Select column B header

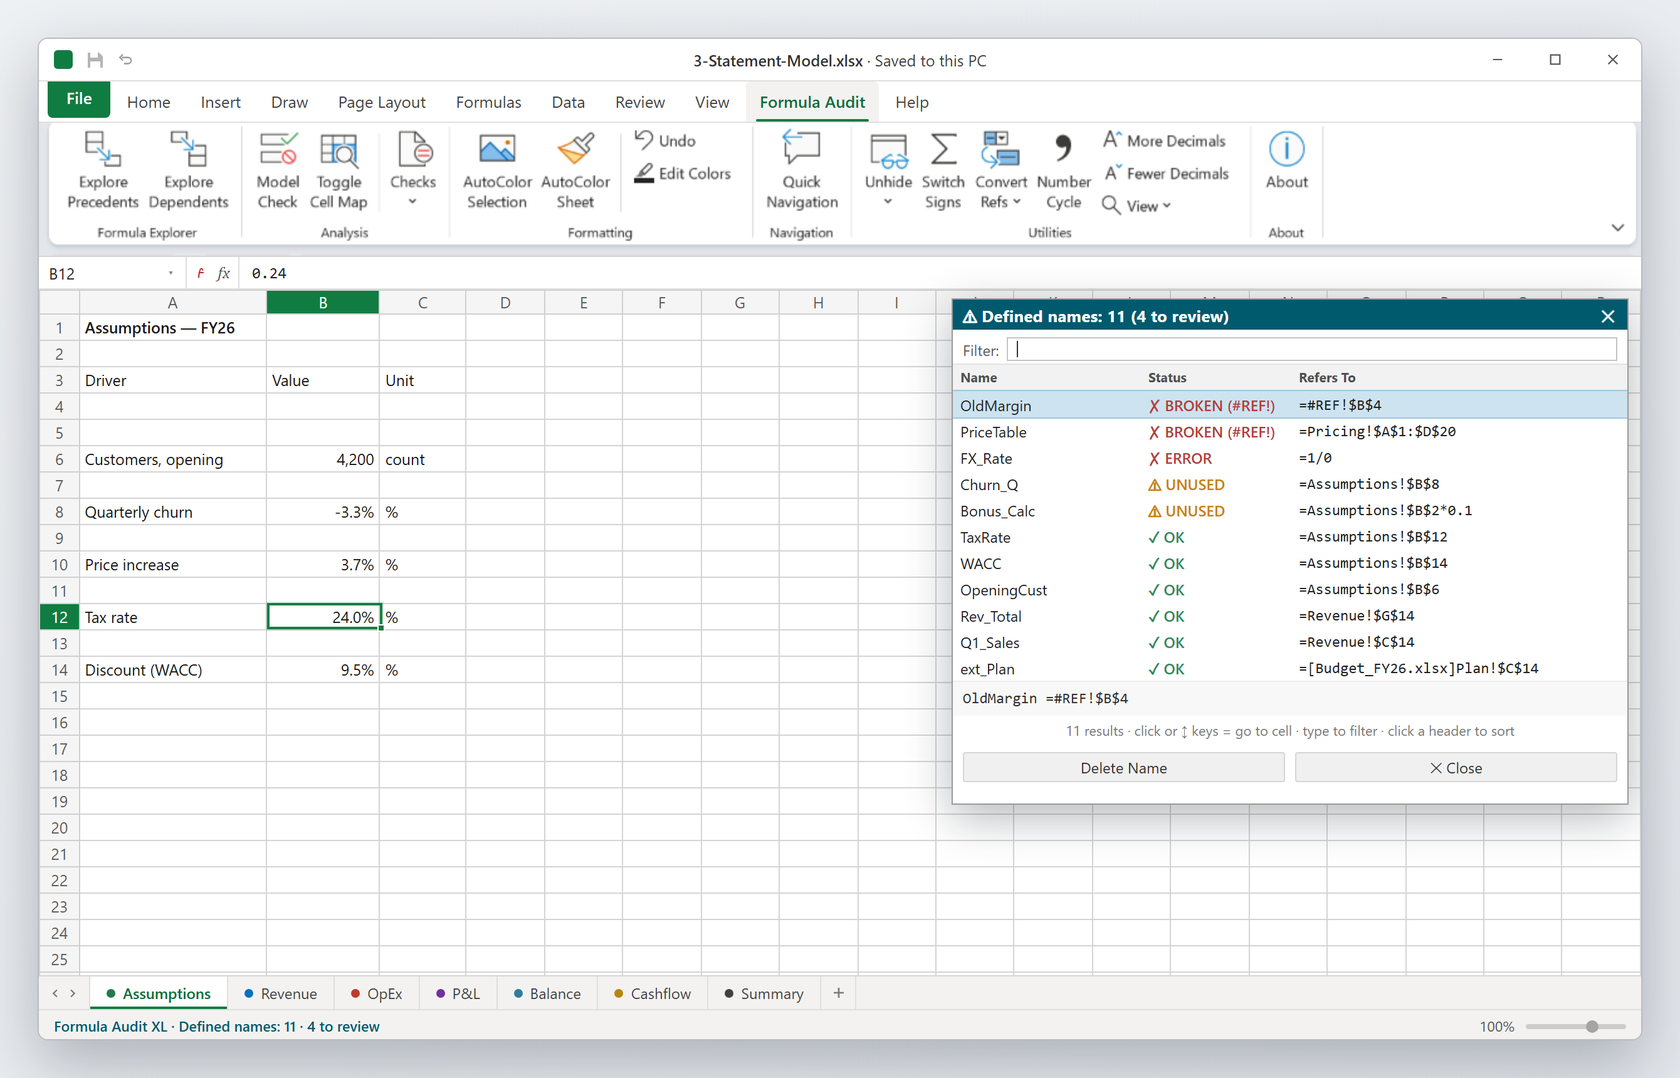322,302
